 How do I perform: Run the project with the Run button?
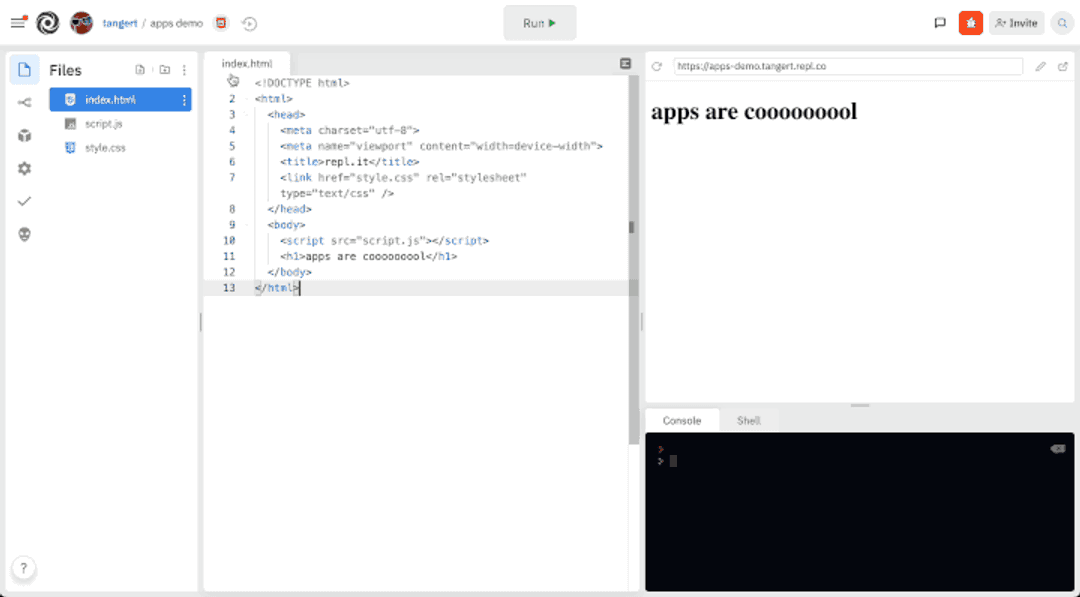[539, 22]
